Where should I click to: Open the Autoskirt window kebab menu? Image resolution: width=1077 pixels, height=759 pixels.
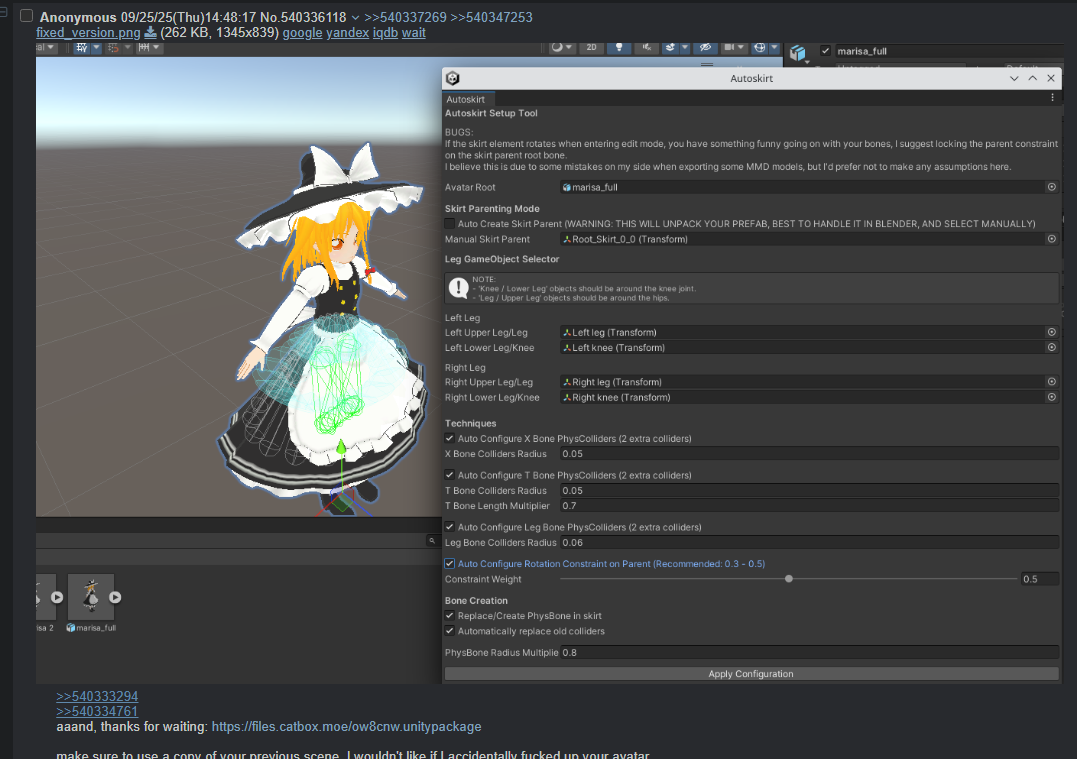[x=1052, y=98]
